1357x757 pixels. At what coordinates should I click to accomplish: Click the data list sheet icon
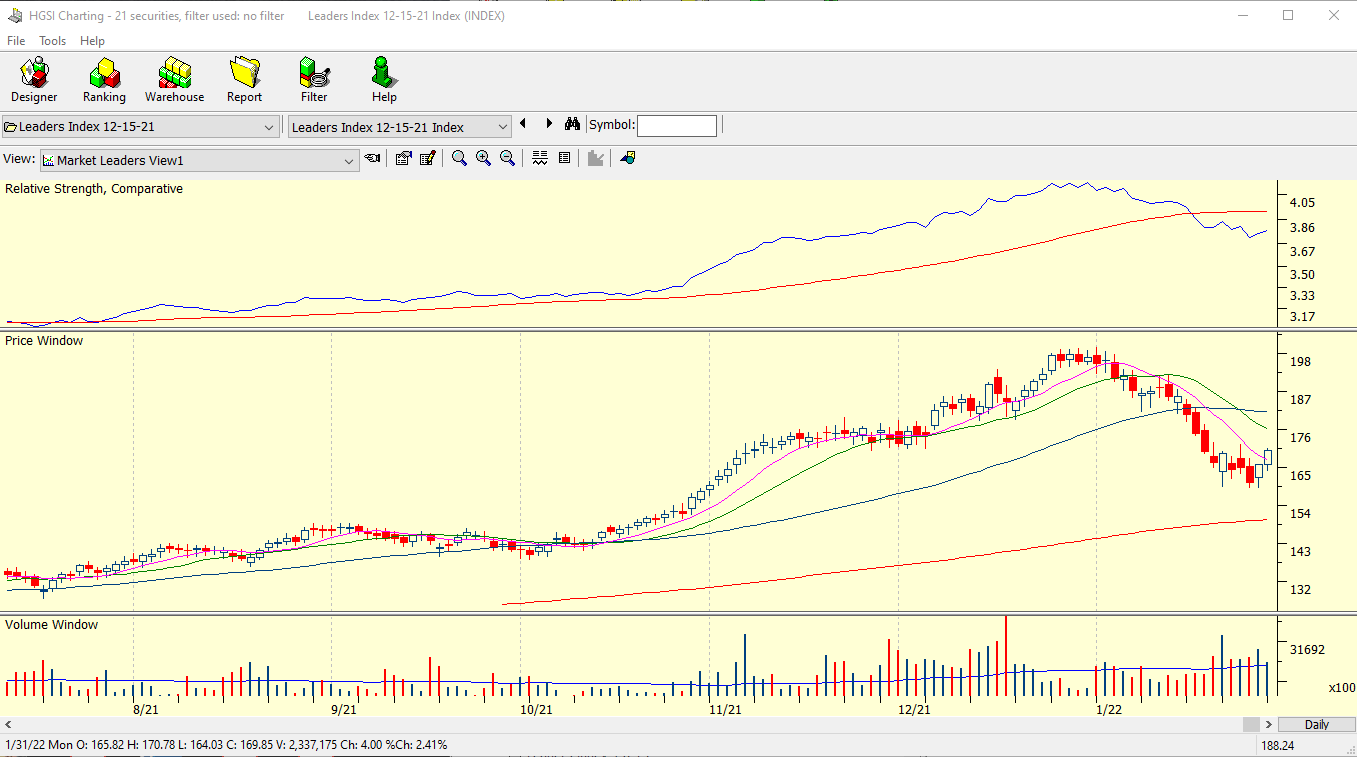coord(564,158)
